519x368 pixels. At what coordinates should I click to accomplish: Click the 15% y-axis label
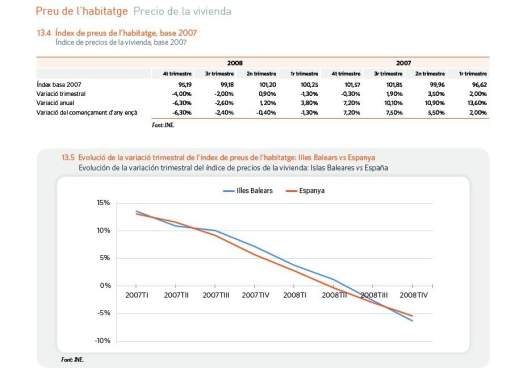click(103, 203)
